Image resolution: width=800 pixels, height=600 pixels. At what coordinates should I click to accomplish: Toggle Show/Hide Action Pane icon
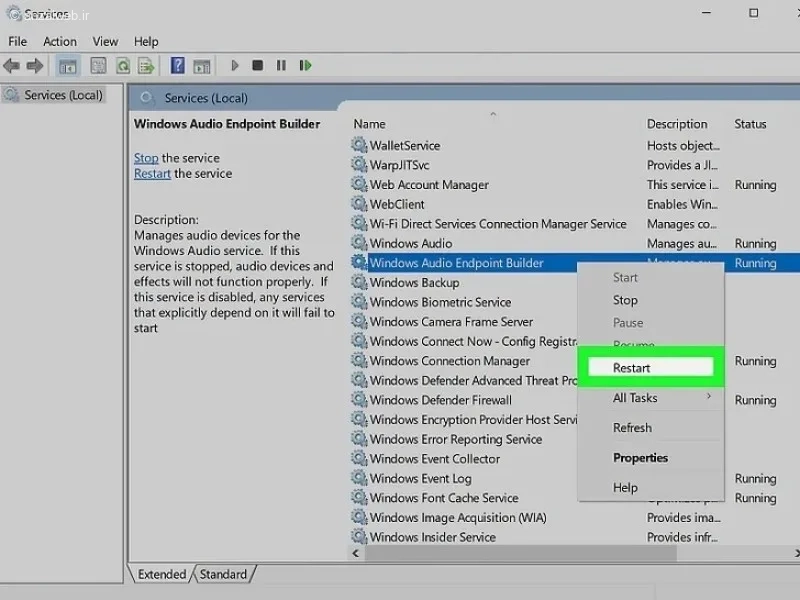(x=202, y=66)
